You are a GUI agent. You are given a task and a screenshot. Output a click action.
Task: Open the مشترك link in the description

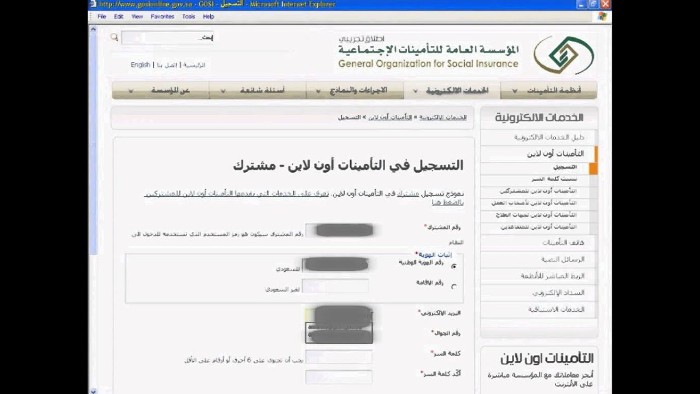pyautogui.click(x=408, y=194)
